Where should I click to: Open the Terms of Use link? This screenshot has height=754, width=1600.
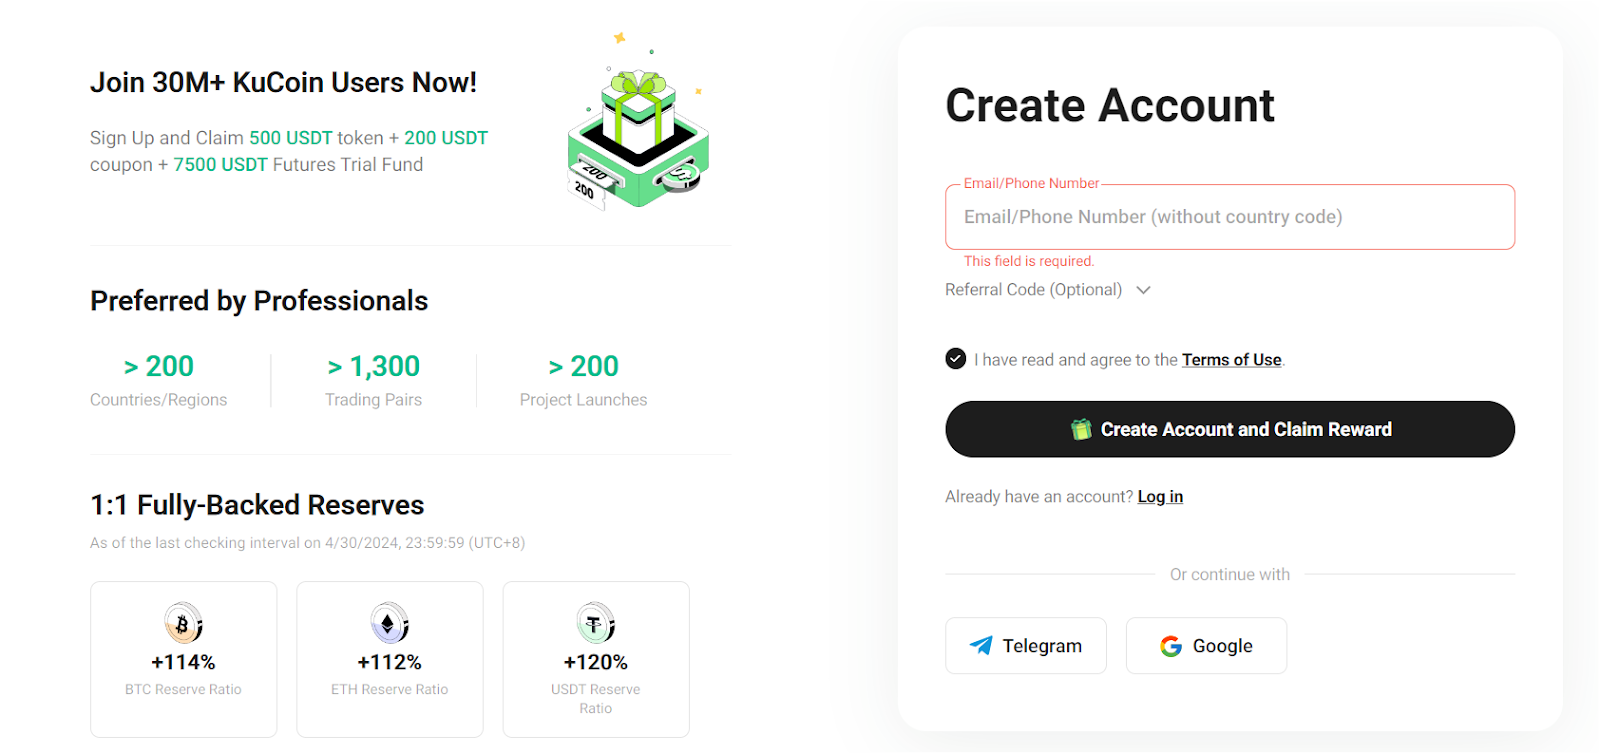coord(1231,360)
